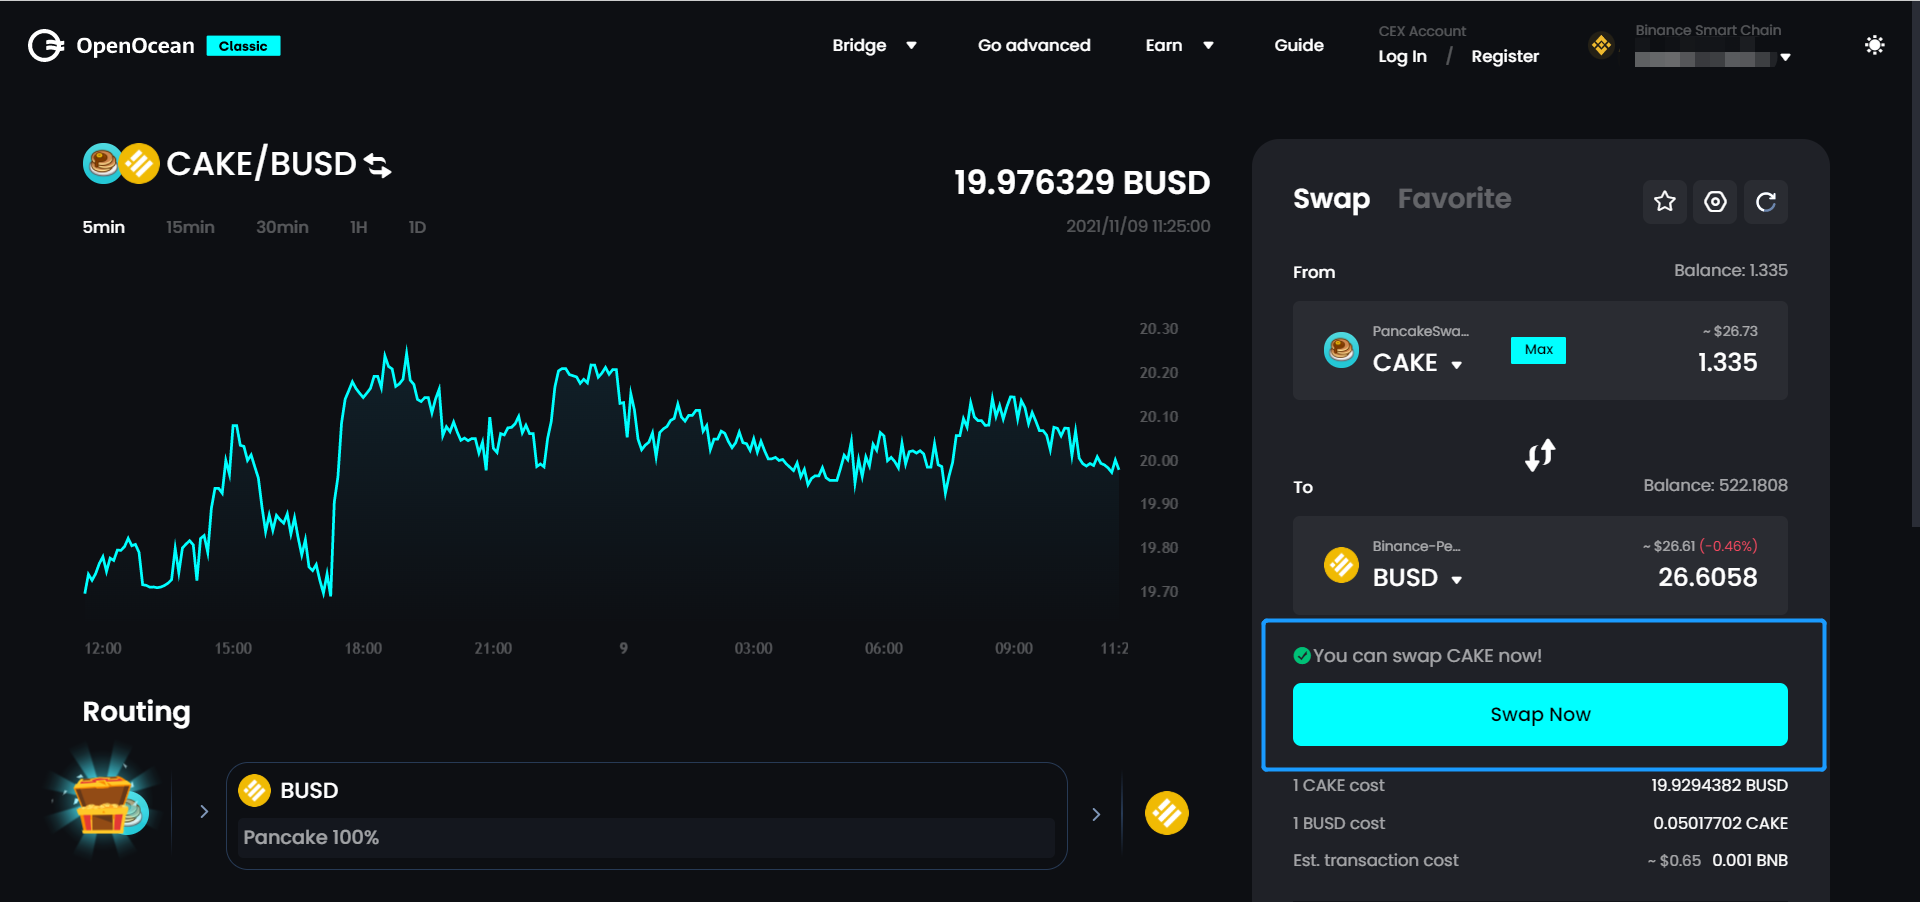Toggle the light/dark theme sun icon
The height and width of the screenshot is (902, 1920).
(1875, 45)
